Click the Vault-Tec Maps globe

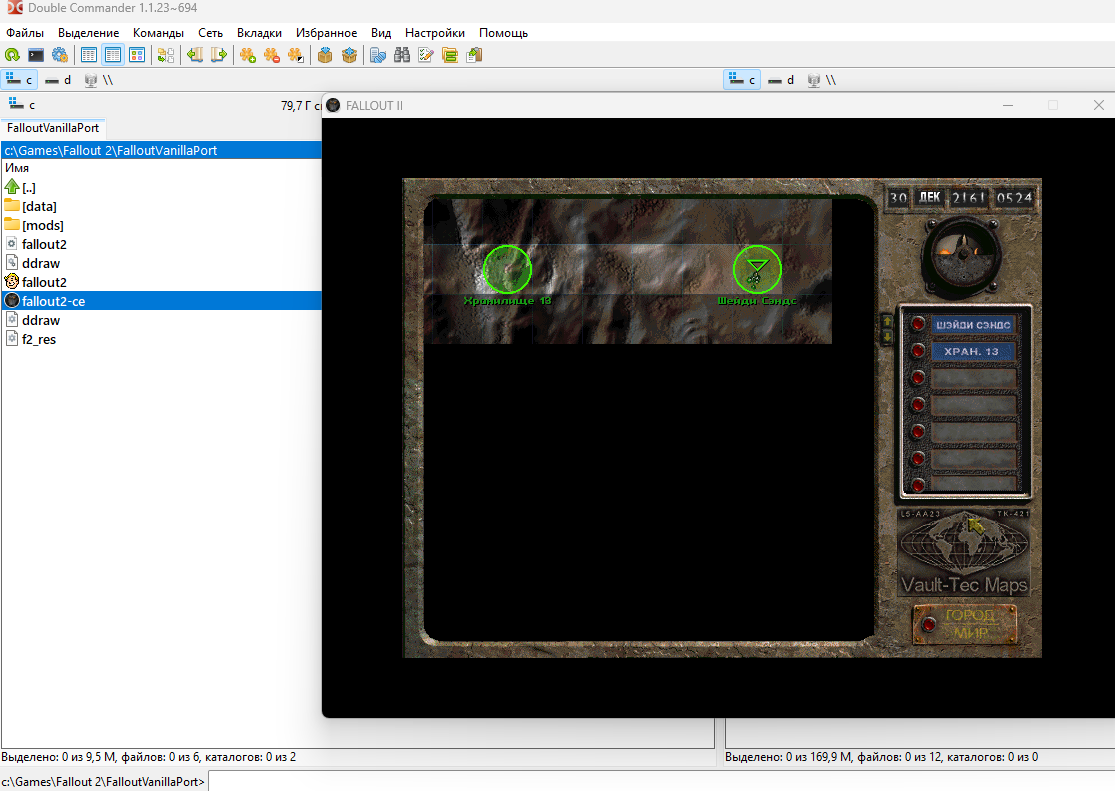tap(964, 545)
